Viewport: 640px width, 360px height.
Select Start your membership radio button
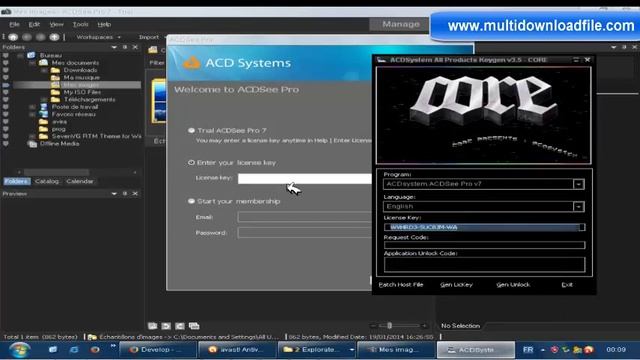pyautogui.click(x=191, y=201)
